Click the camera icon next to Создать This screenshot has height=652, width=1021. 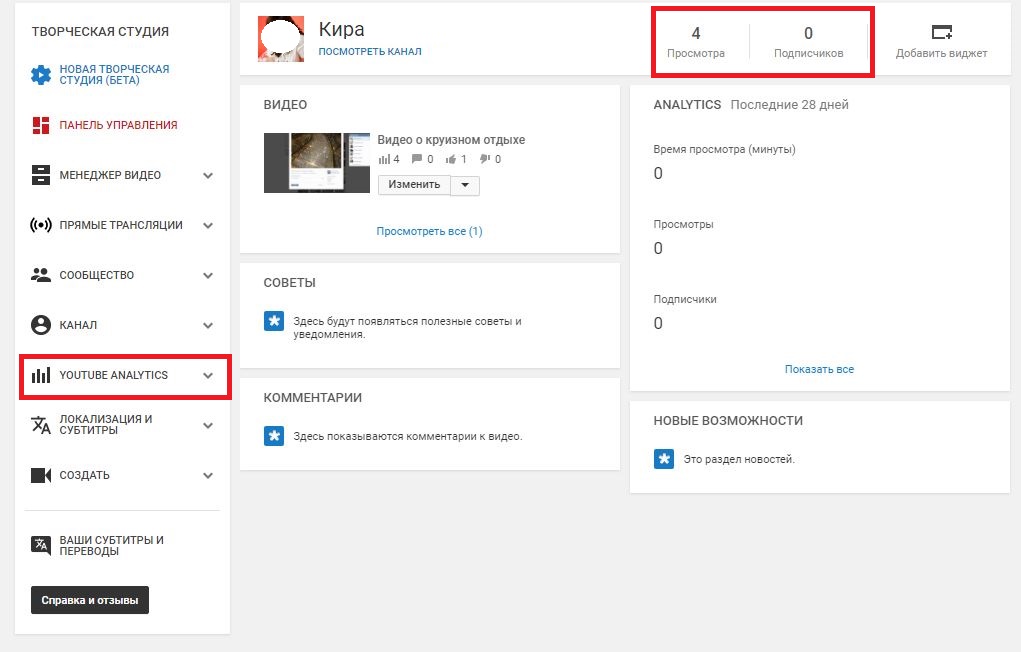(41, 475)
